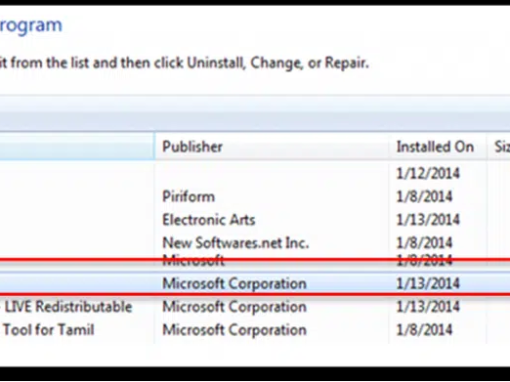Screen dimensions: 510x382
Task: Click 1/8/2014 date in Piriform row
Action: tap(424, 197)
